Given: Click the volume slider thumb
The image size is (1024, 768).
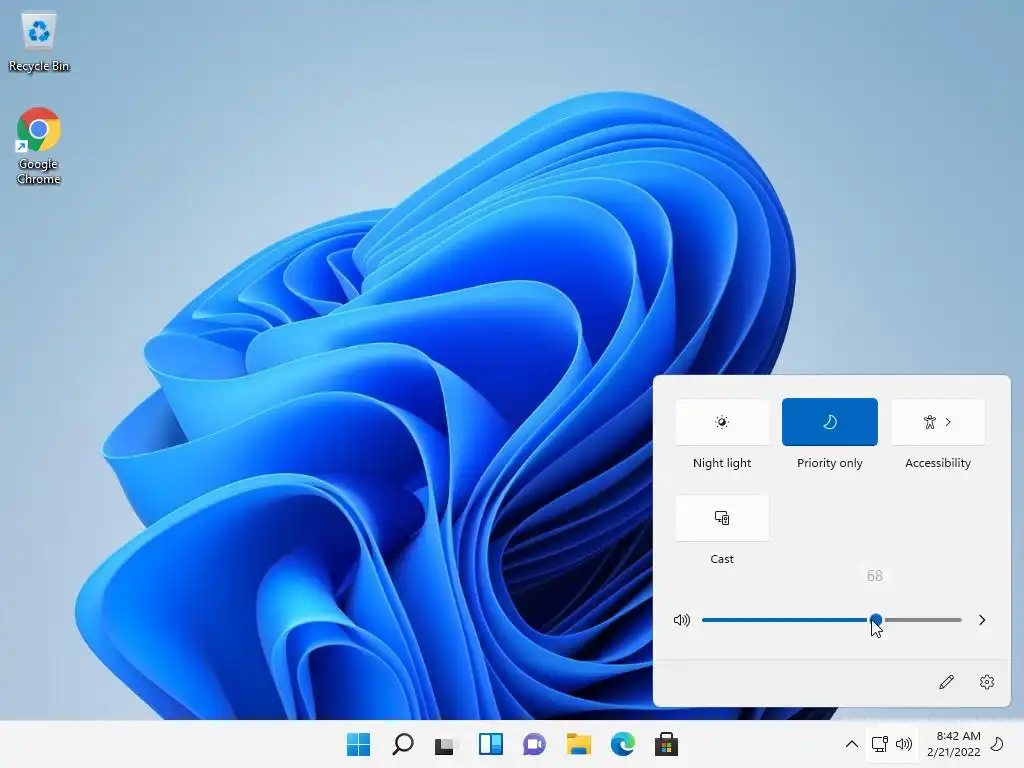Looking at the screenshot, I should point(876,620).
